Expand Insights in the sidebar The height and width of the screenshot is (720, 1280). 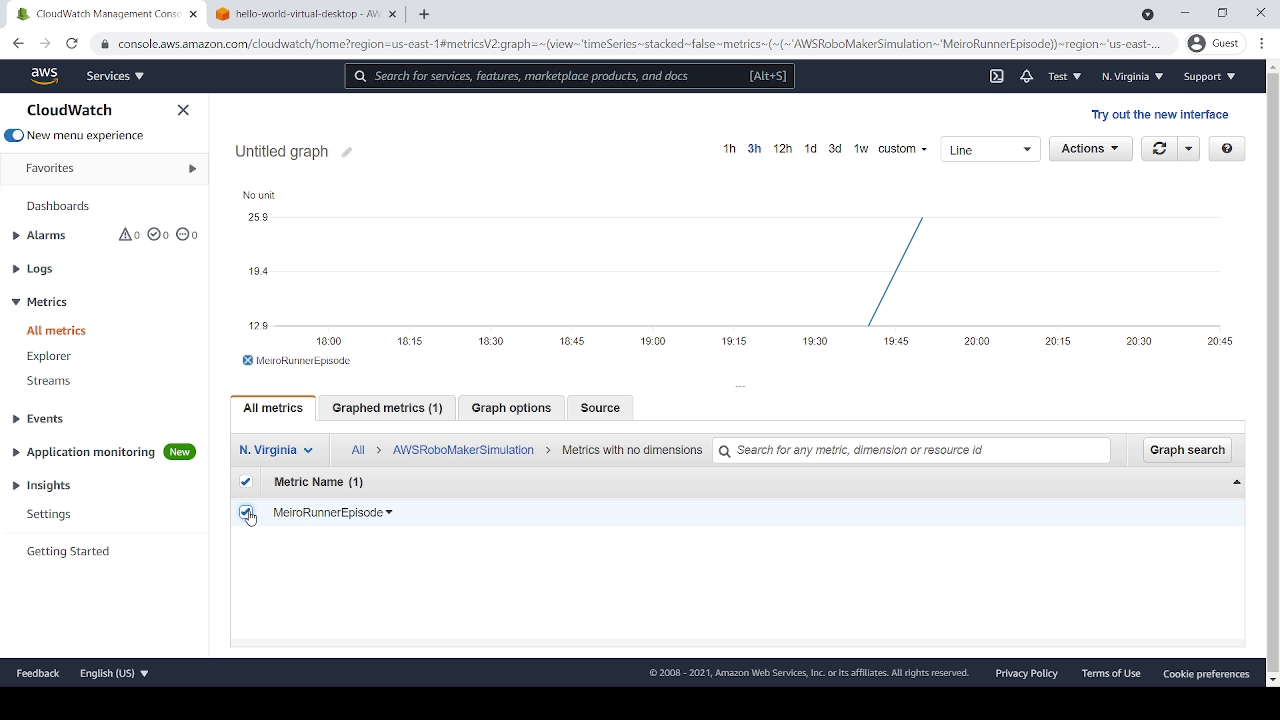pos(16,485)
